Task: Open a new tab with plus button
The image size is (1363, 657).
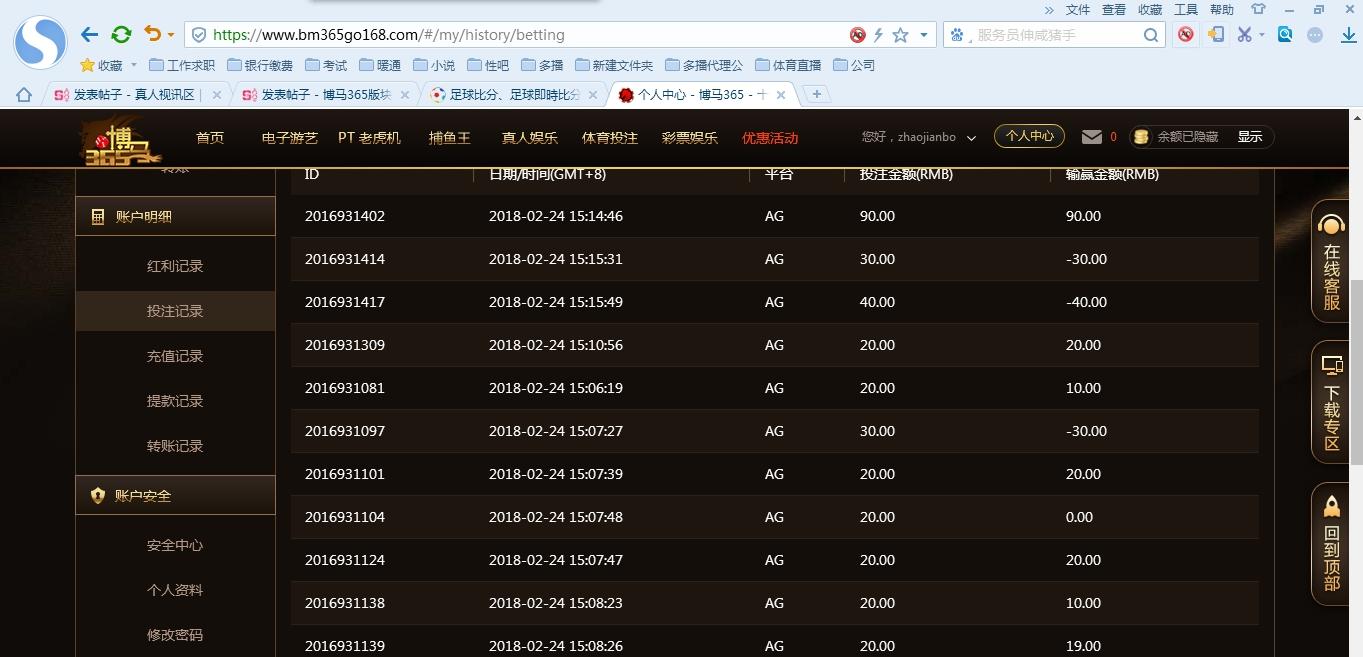Action: (x=817, y=94)
